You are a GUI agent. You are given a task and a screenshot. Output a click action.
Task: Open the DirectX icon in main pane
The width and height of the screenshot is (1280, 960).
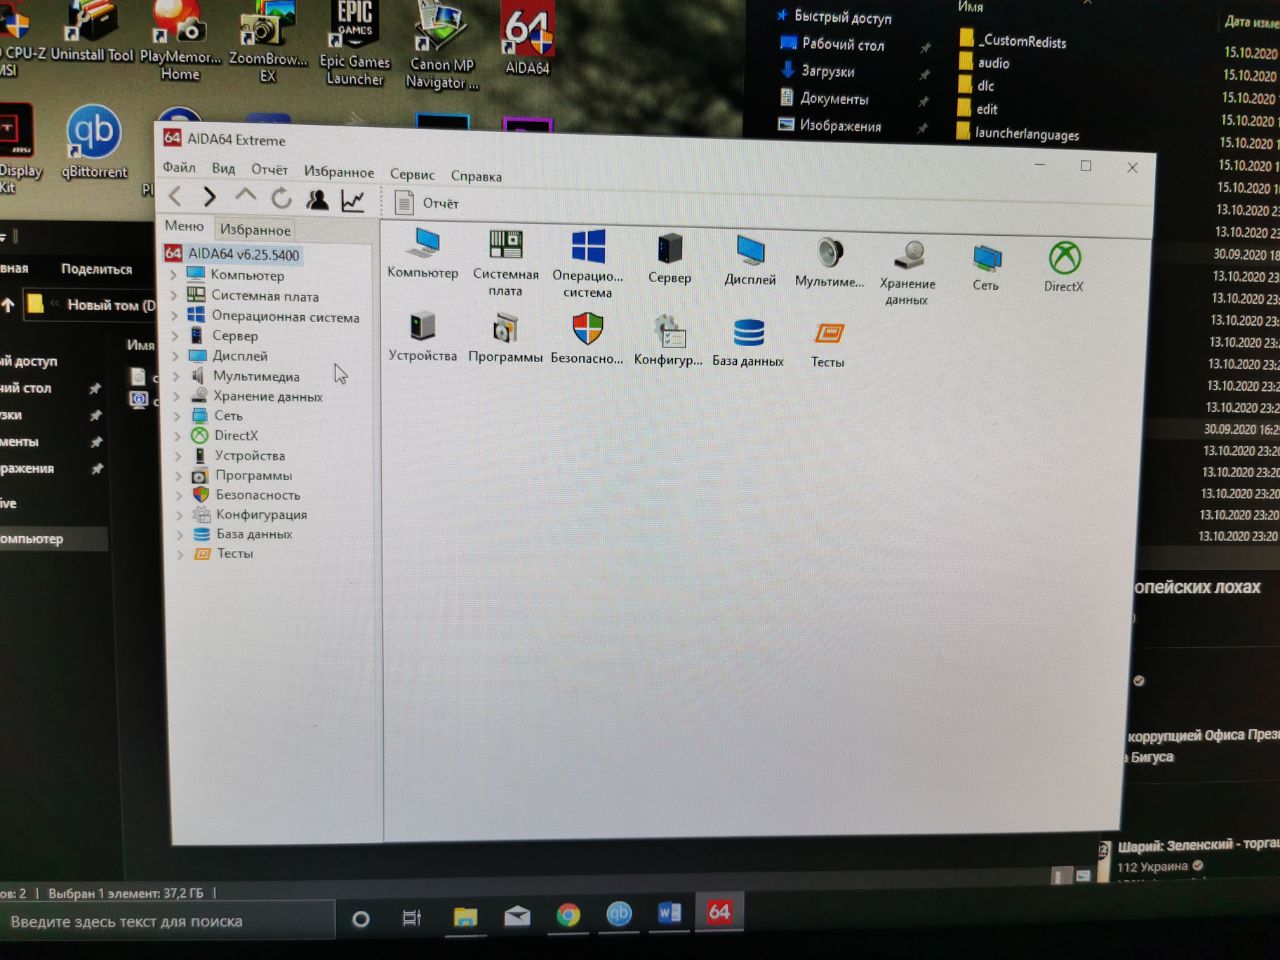1065,258
